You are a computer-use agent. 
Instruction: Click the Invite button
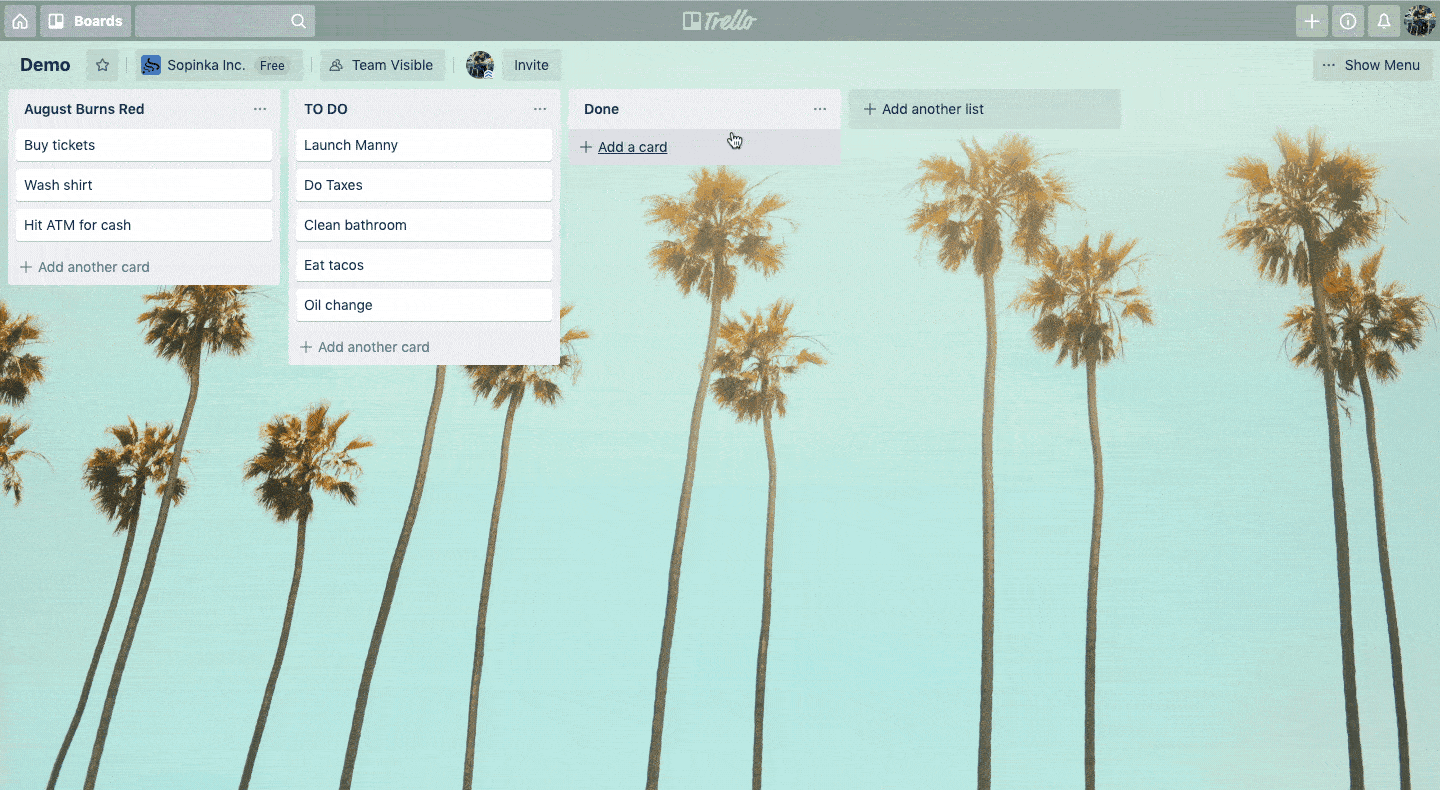coord(531,65)
